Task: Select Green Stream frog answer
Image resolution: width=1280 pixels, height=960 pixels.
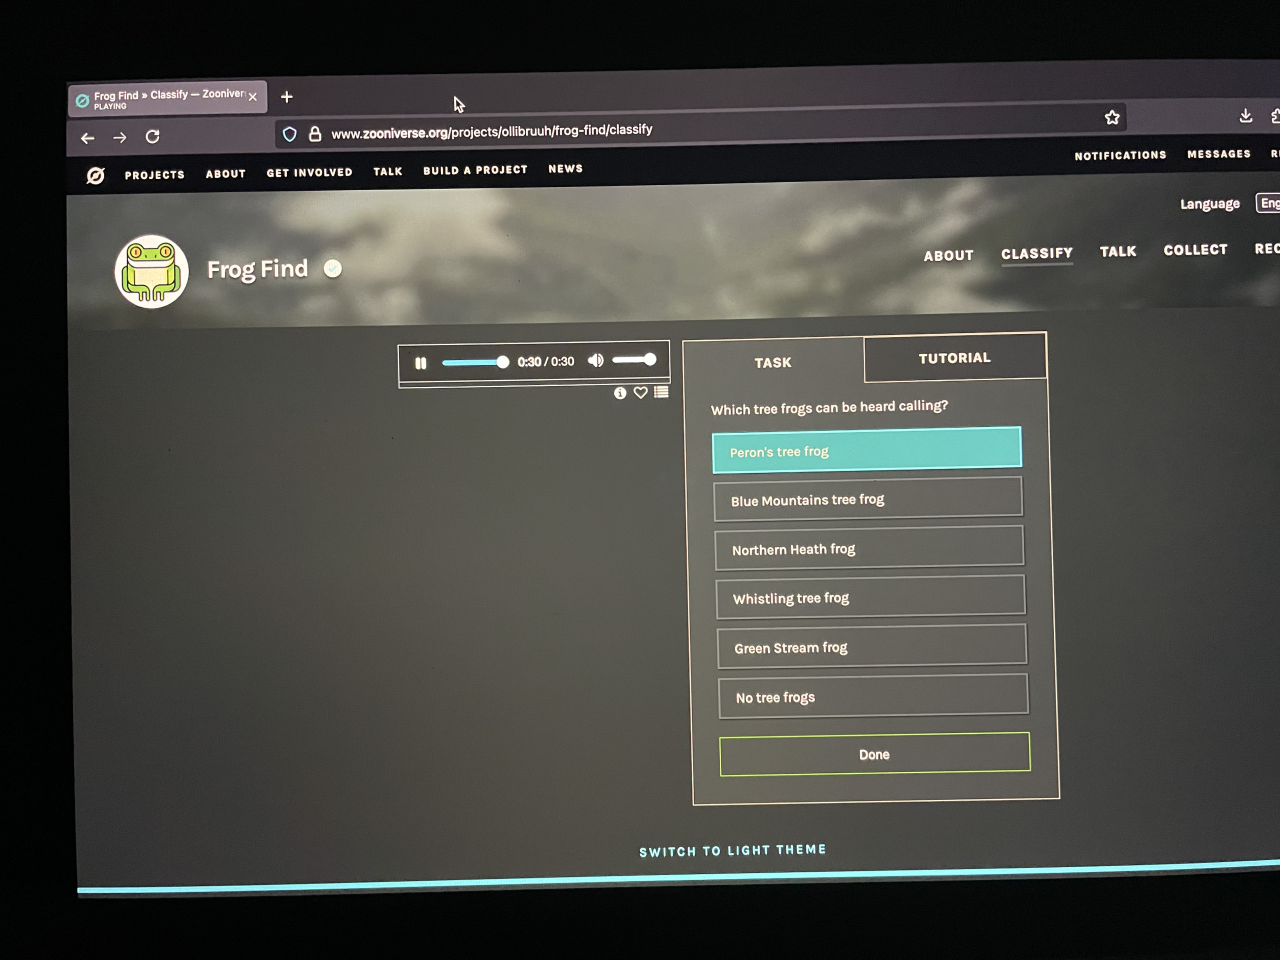Action: point(871,646)
